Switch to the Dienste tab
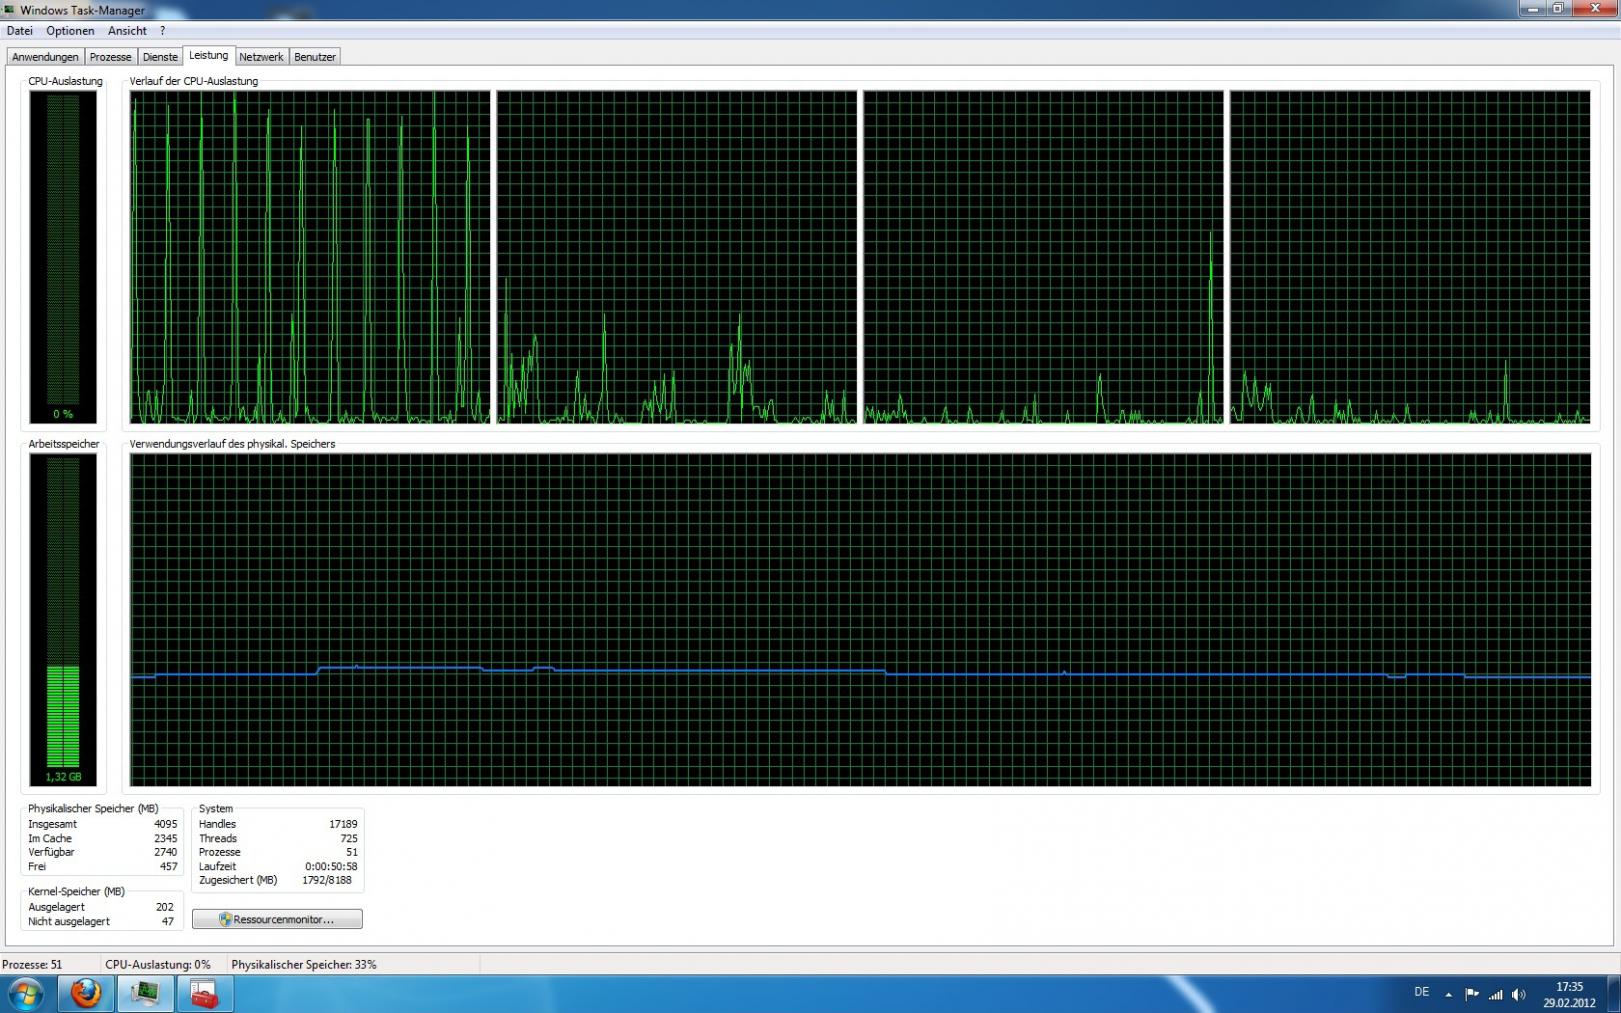The width and height of the screenshot is (1621, 1013). [x=160, y=57]
